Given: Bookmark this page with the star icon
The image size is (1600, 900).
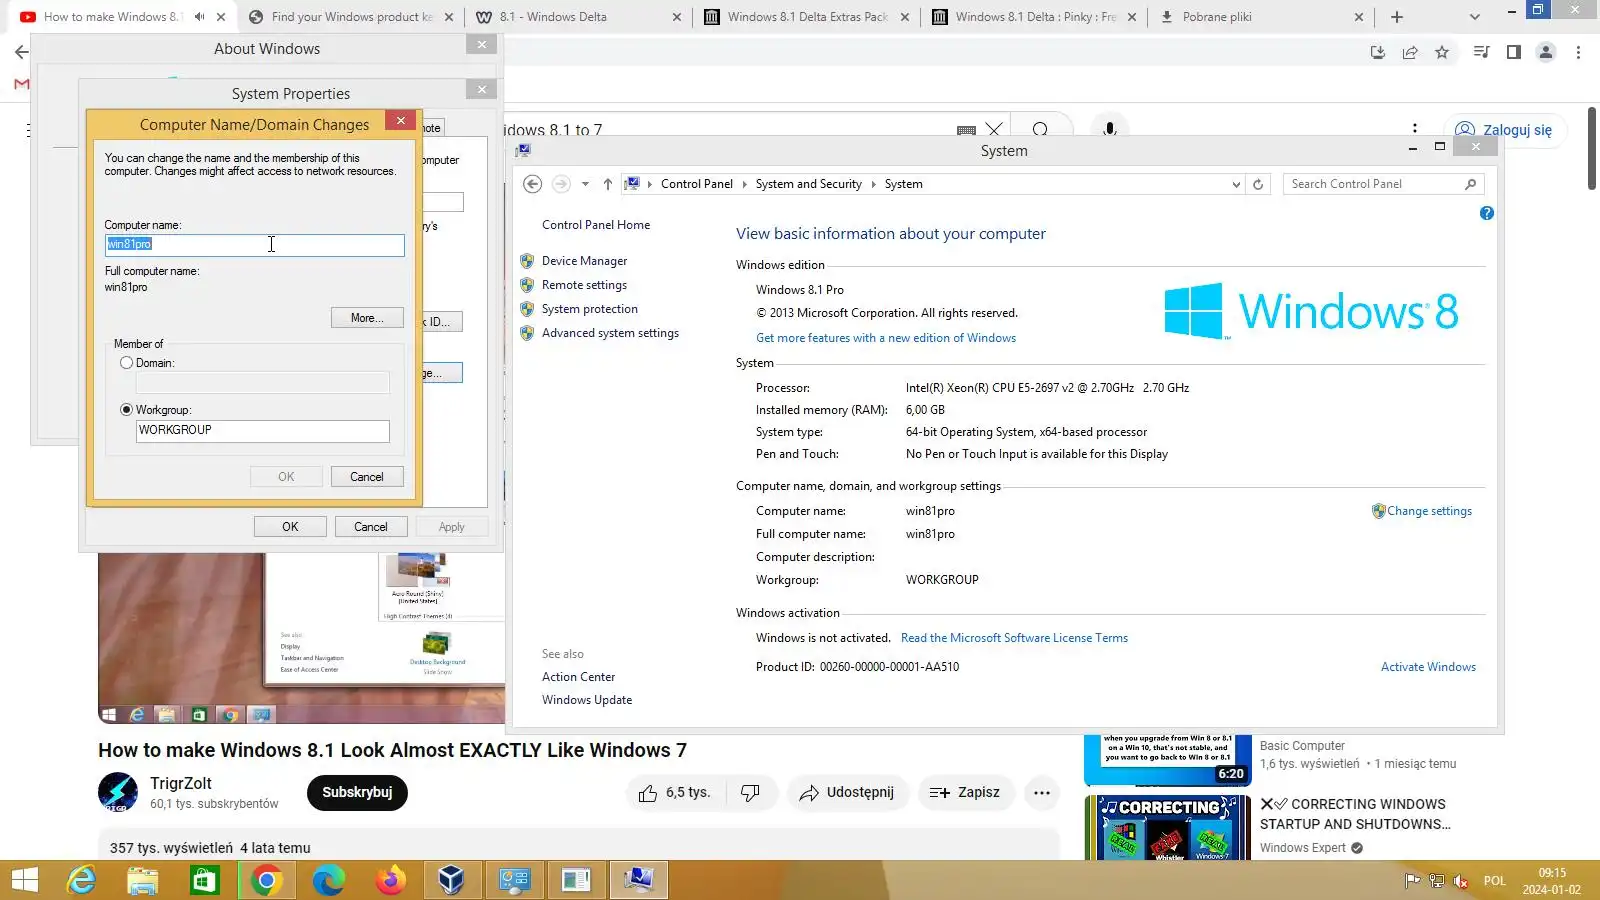Looking at the screenshot, I should 1442,52.
